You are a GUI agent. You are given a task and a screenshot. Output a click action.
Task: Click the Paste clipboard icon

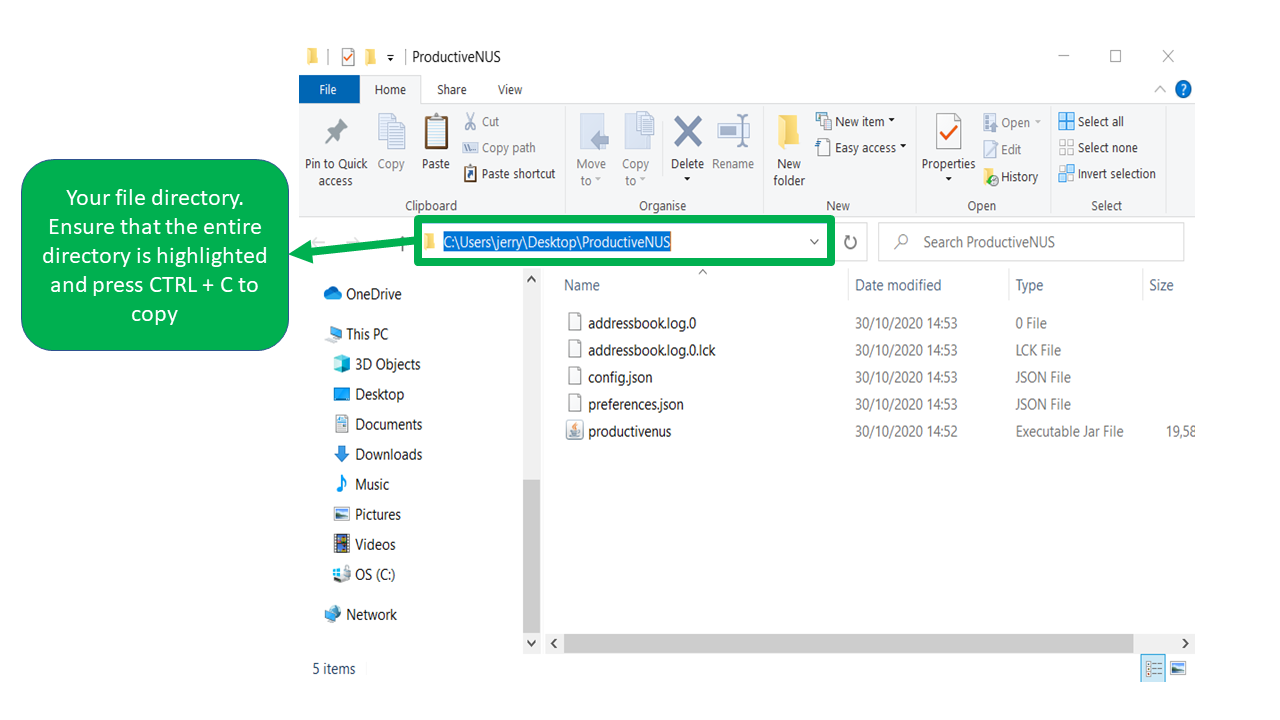pos(436,132)
